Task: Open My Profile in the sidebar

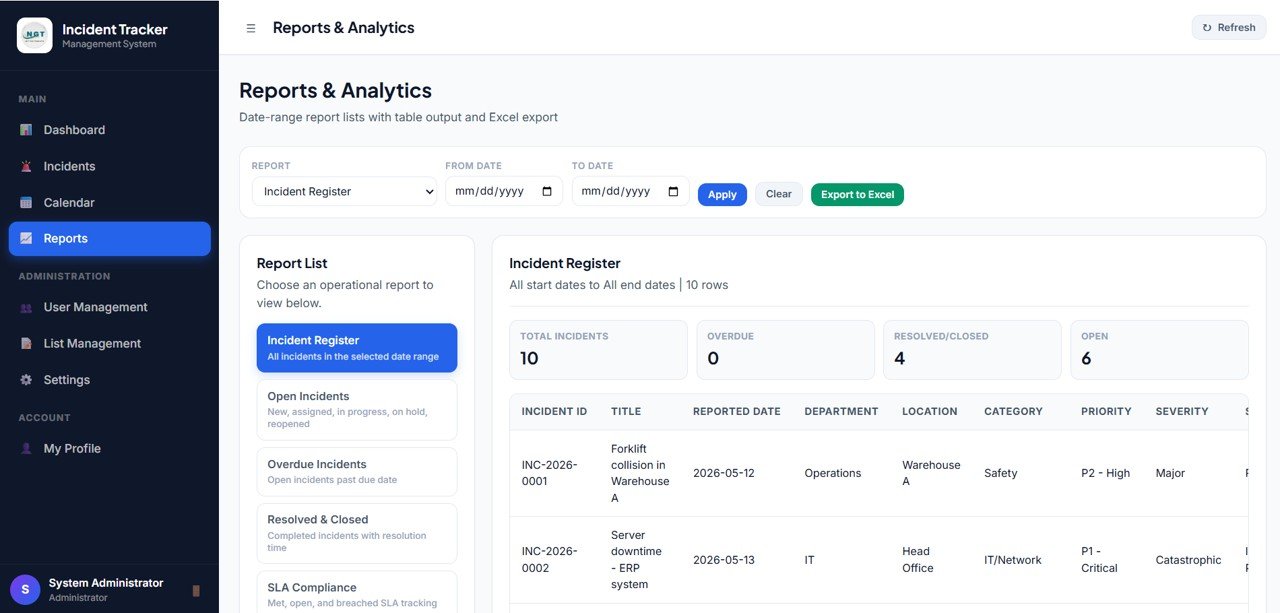Action: point(110,449)
